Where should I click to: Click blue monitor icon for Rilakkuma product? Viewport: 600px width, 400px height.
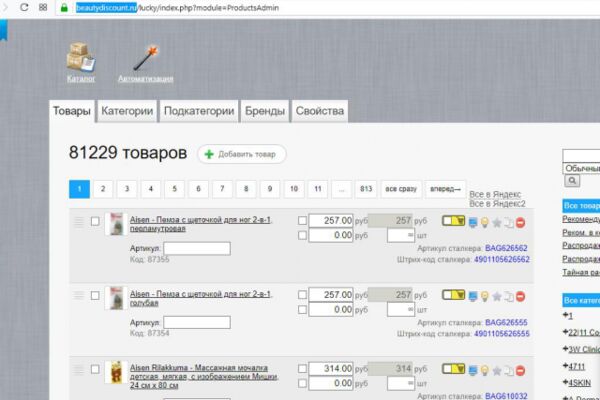473,371
